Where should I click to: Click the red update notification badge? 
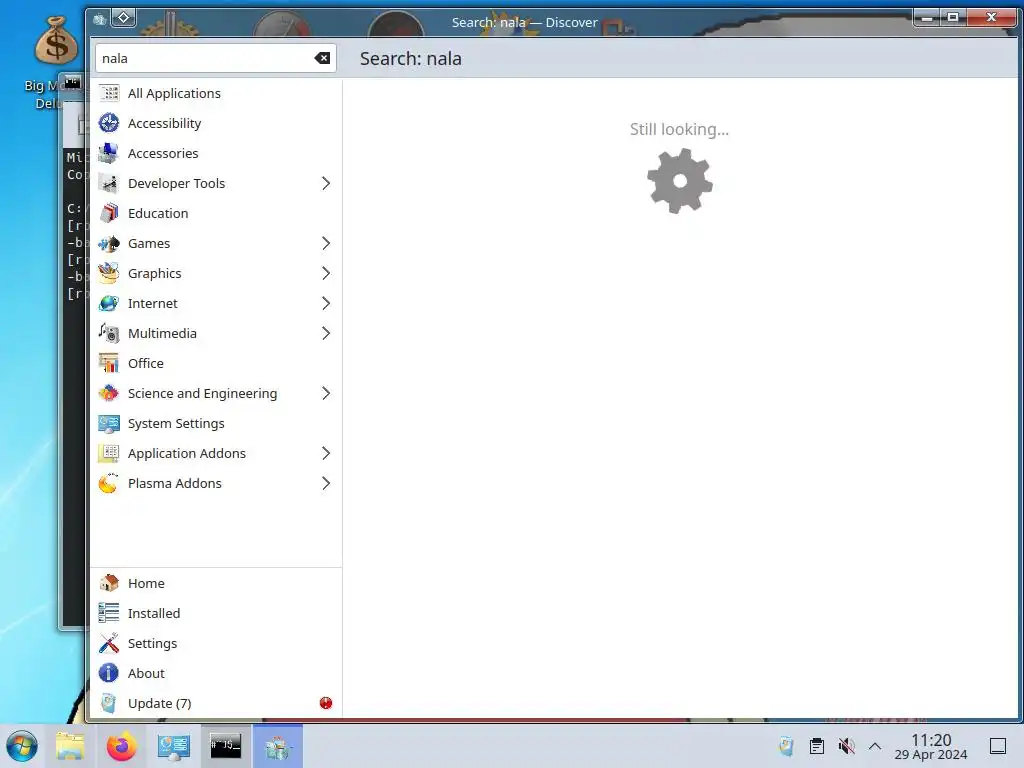coord(326,703)
